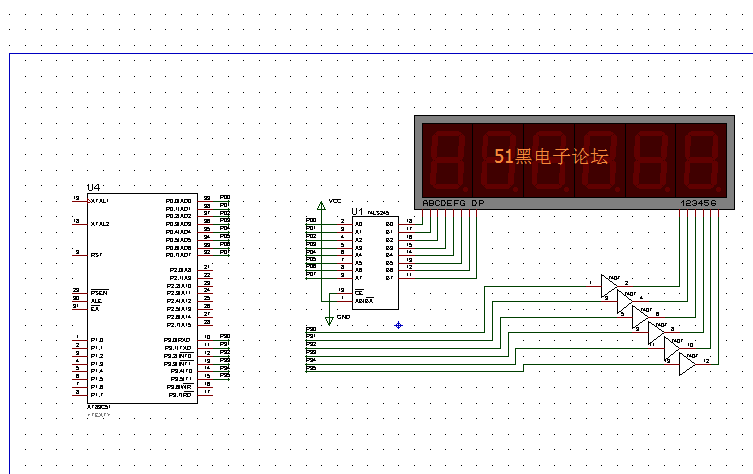
Task: Click the P3.6/WR pin 16 on U4
Action: click(205, 387)
